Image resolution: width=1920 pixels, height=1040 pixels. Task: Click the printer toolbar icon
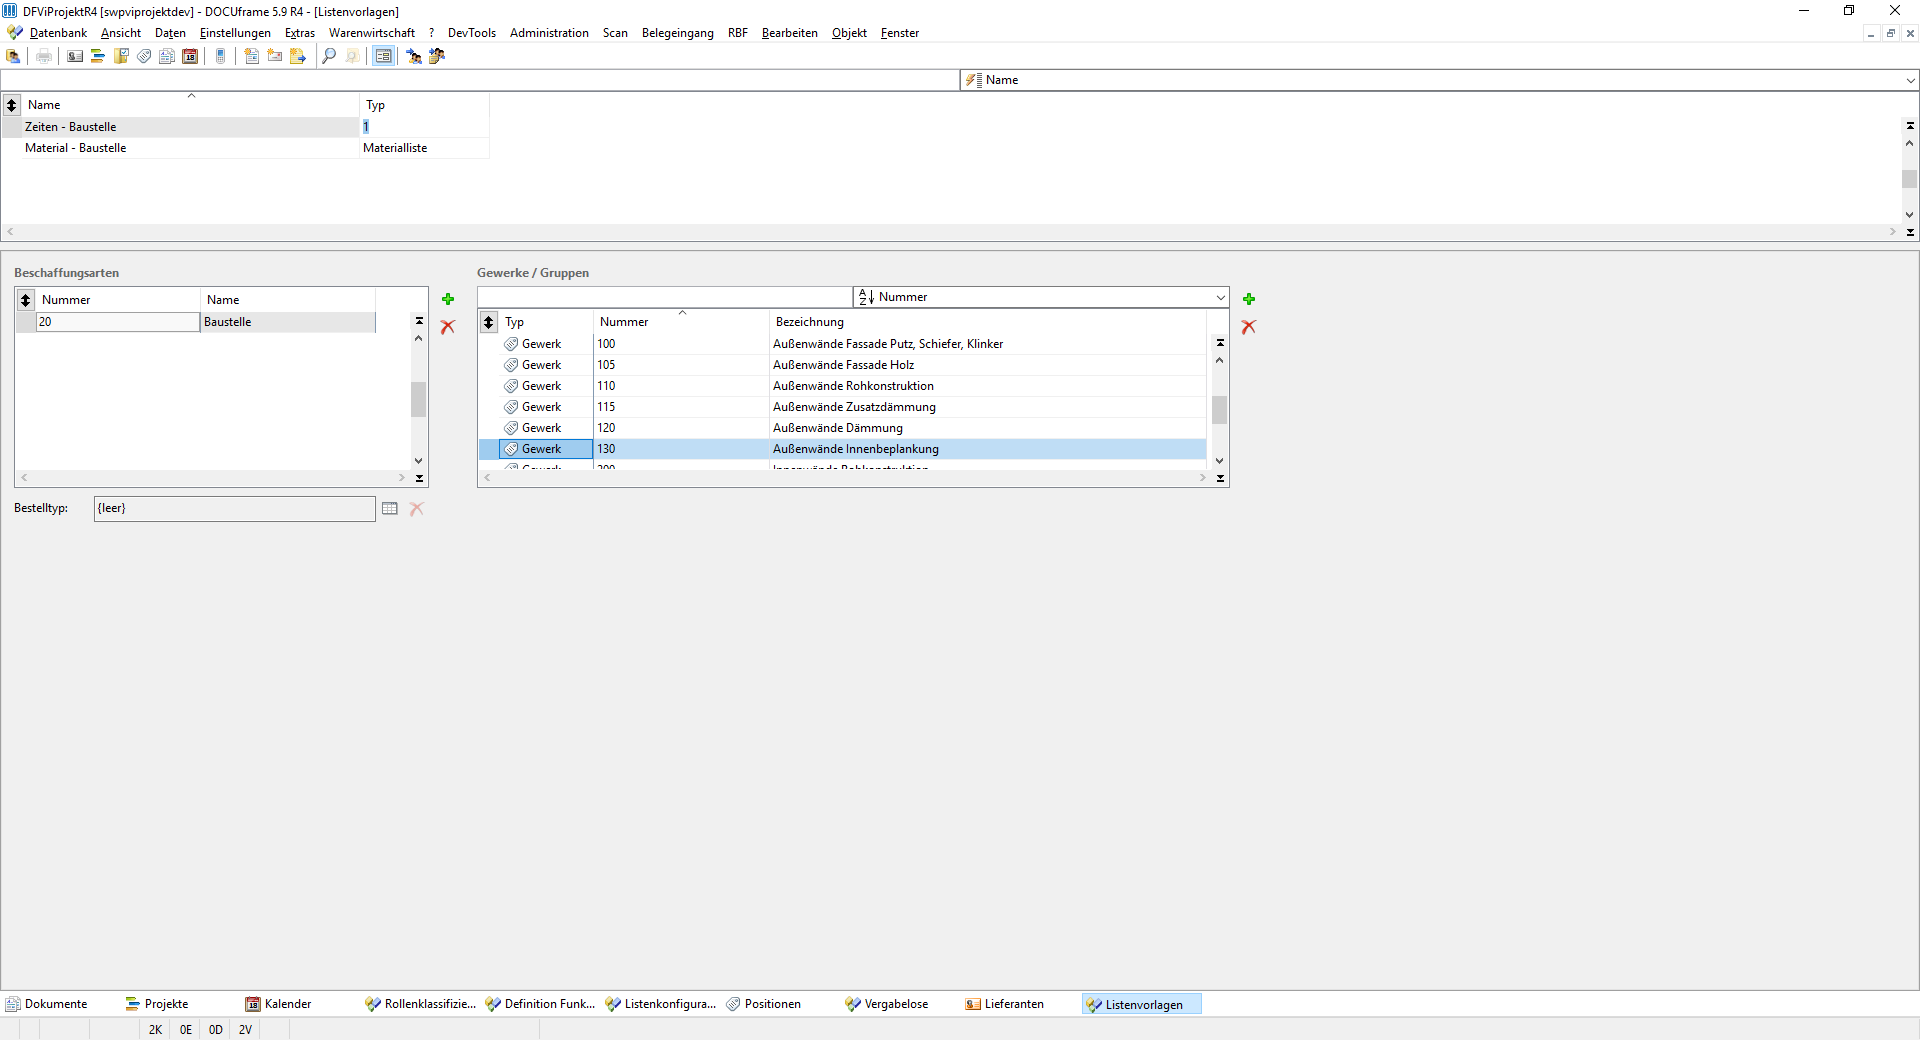44,56
